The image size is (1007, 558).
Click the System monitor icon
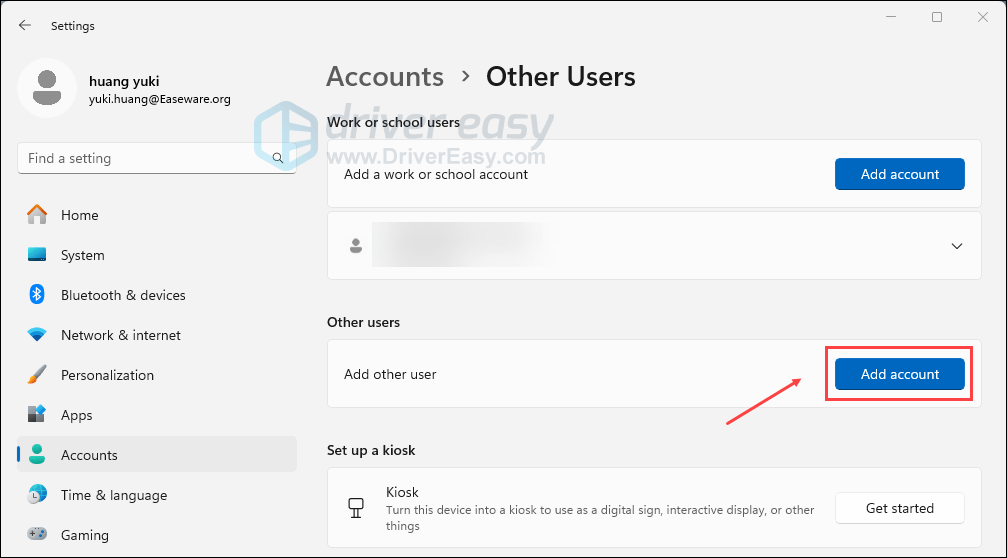click(x=37, y=255)
